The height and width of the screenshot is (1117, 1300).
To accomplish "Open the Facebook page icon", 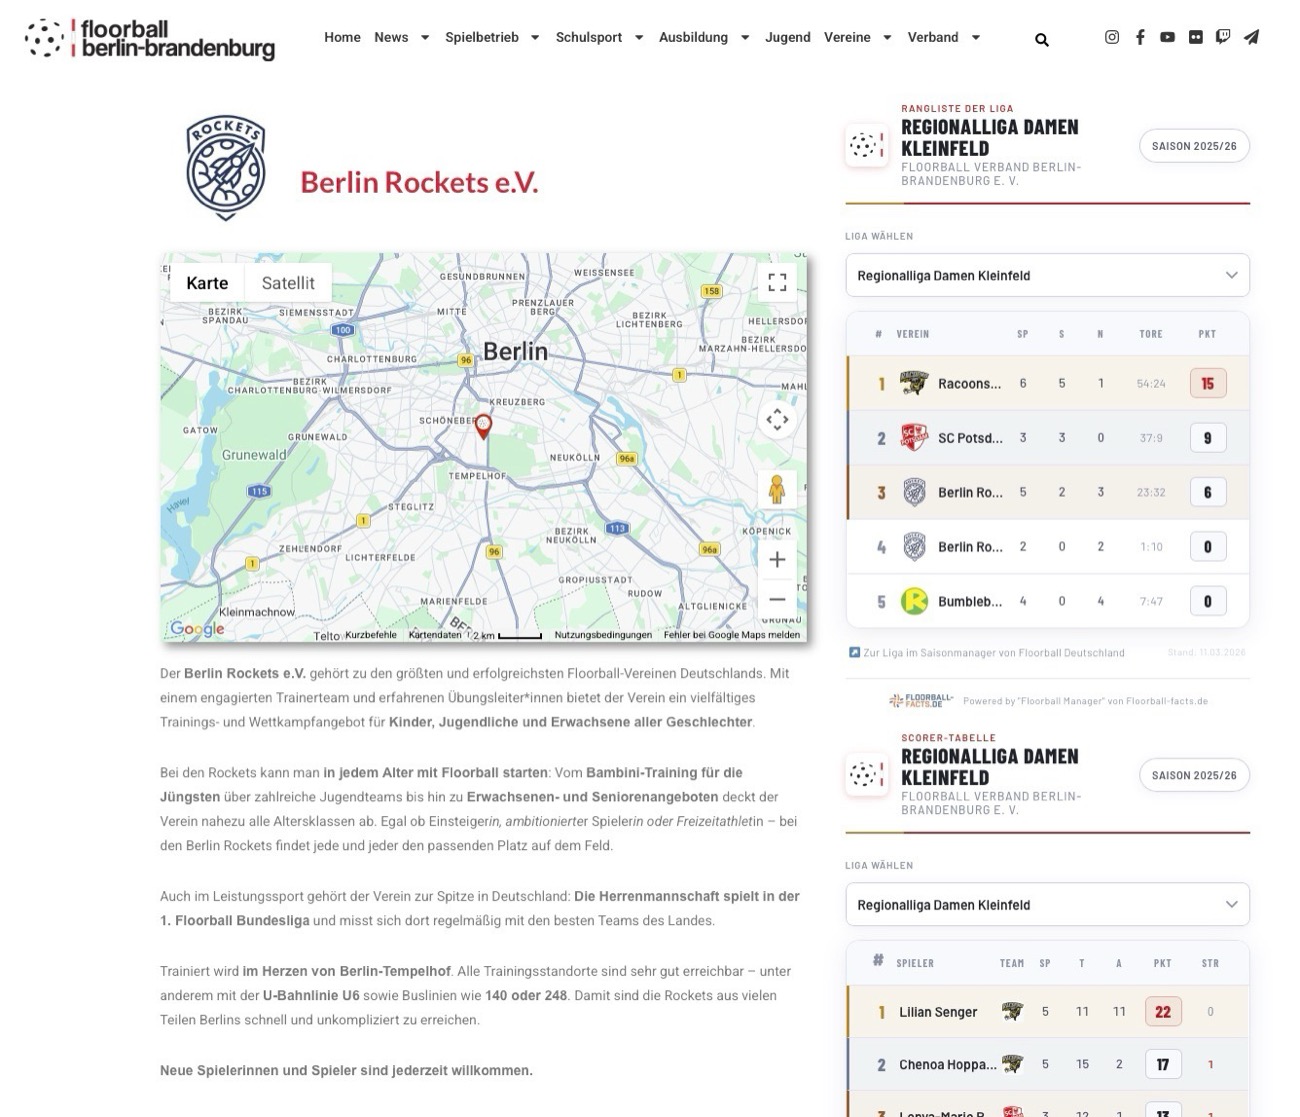I will click(1140, 37).
